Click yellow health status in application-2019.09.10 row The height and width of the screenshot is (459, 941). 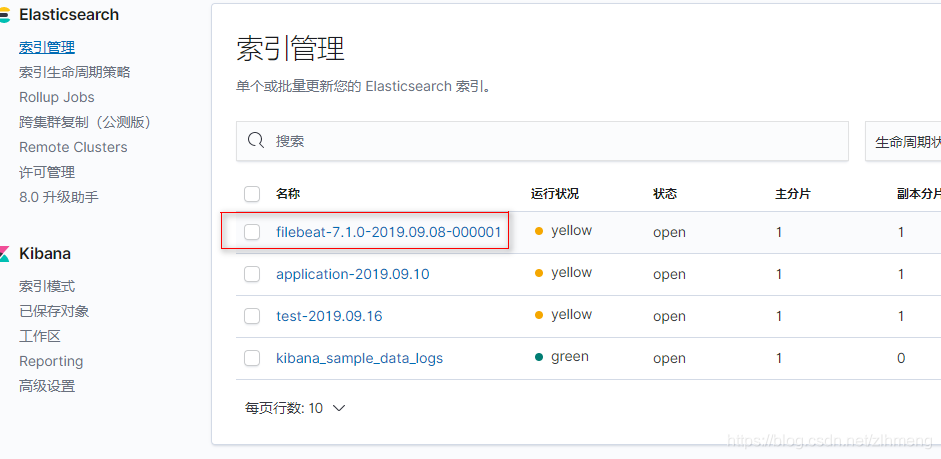[563, 273]
